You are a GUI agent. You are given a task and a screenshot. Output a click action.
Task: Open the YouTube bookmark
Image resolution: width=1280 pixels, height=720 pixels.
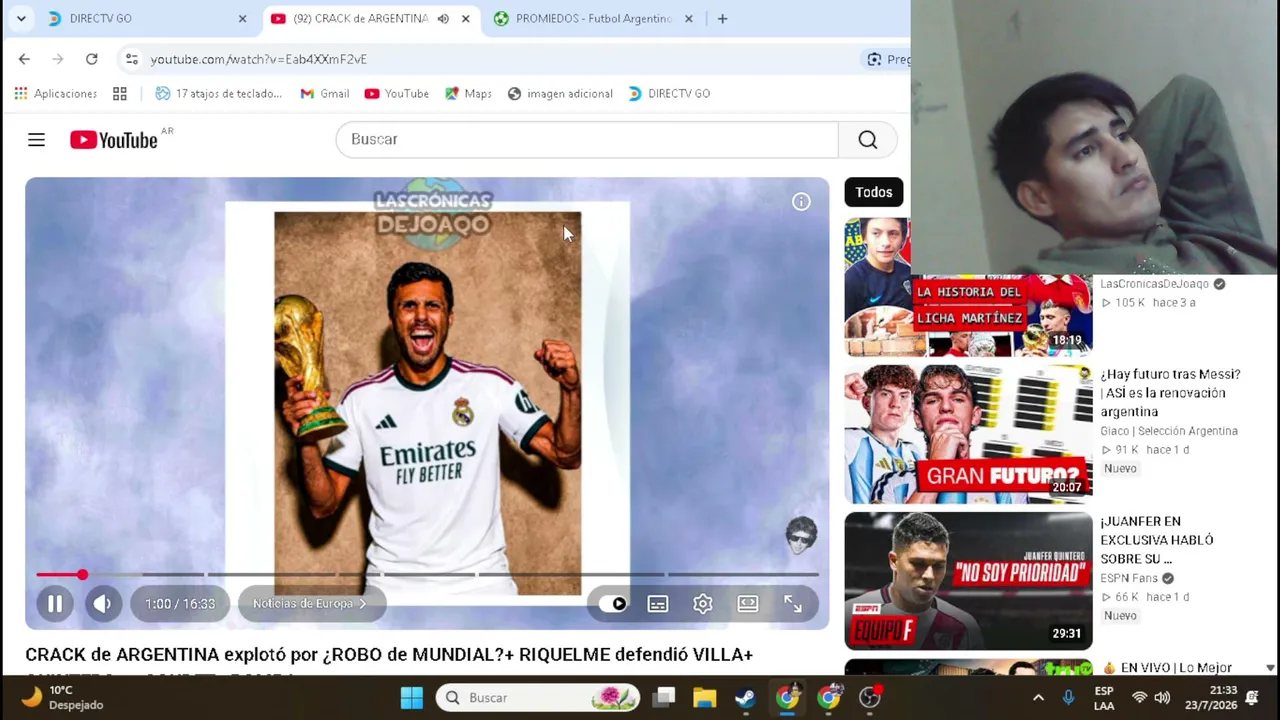396,94
